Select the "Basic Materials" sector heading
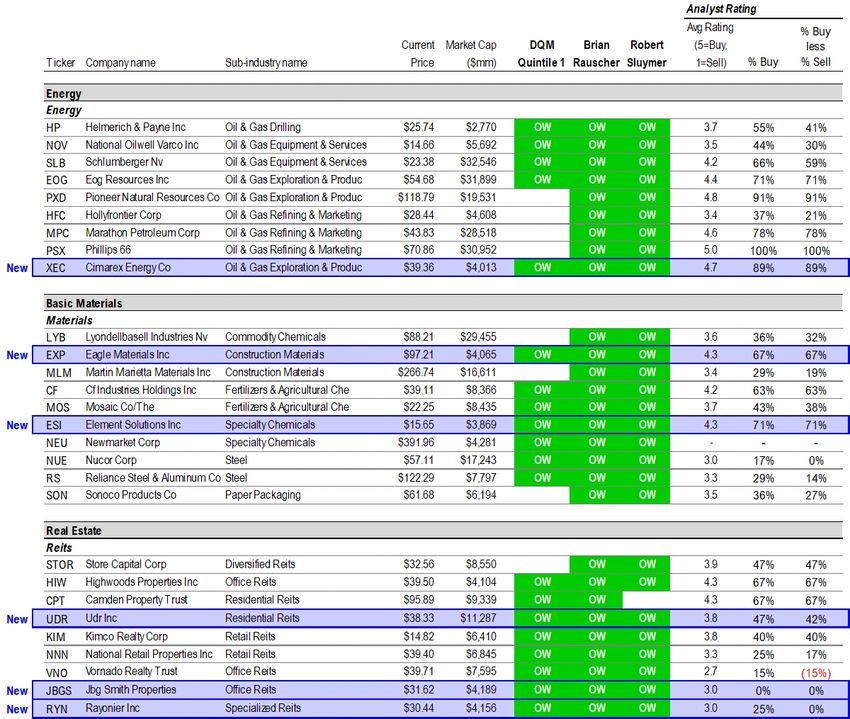Screen dimensions: 850x719 [84, 303]
